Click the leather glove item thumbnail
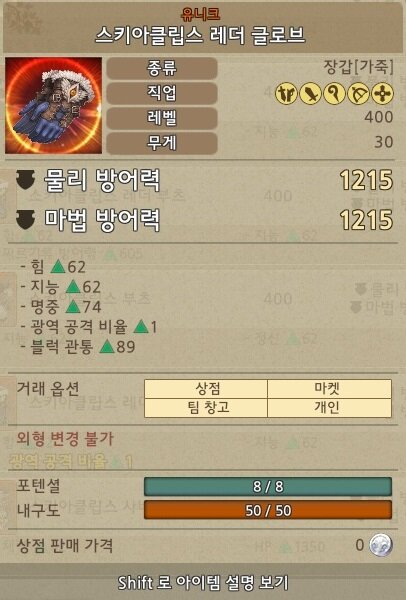The height and width of the screenshot is (600, 406). click(54, 106)
